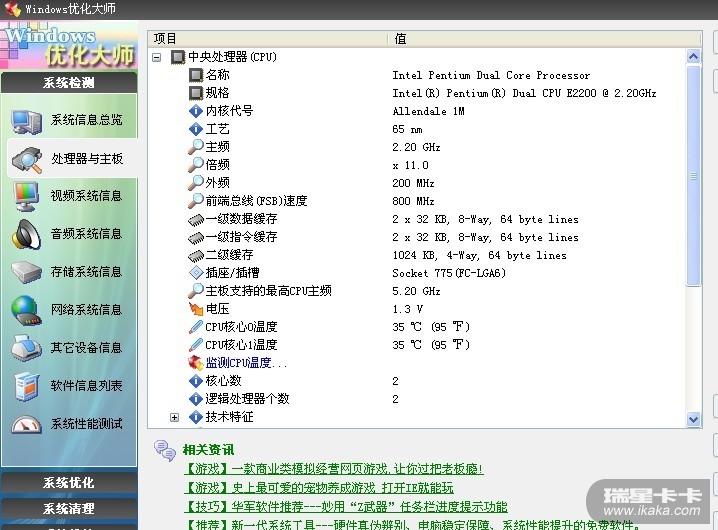
Task: Click diamond icon next to 插座/插槽
Action: [x=196, y=273]
